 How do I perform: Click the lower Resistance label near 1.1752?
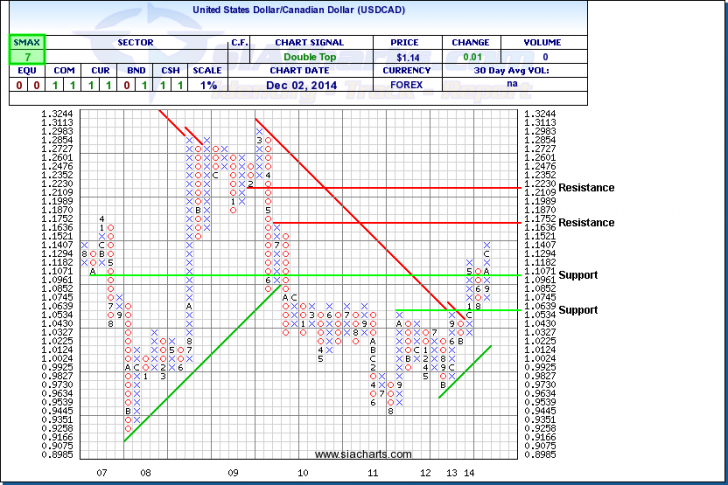tap(586, 222)
